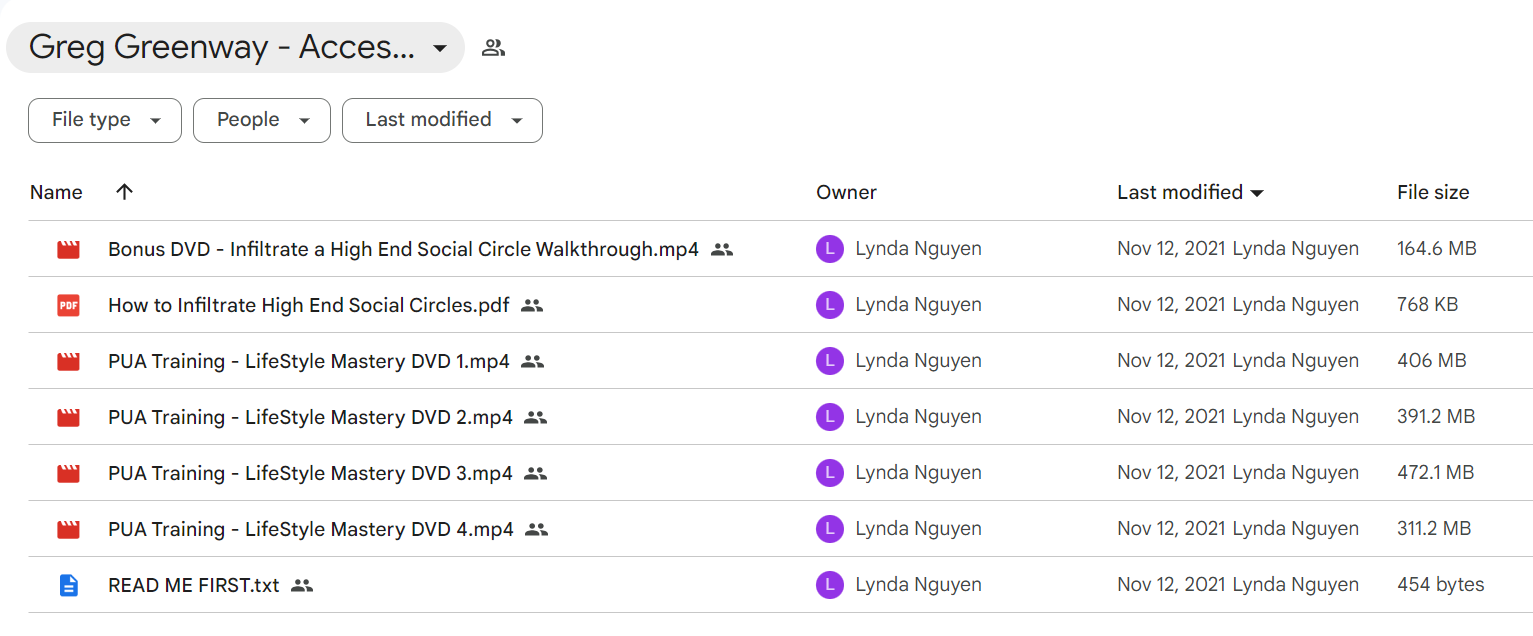The image size is (1533, 636).
Task: Click the Owner column header
Action: tap(846, 192)
